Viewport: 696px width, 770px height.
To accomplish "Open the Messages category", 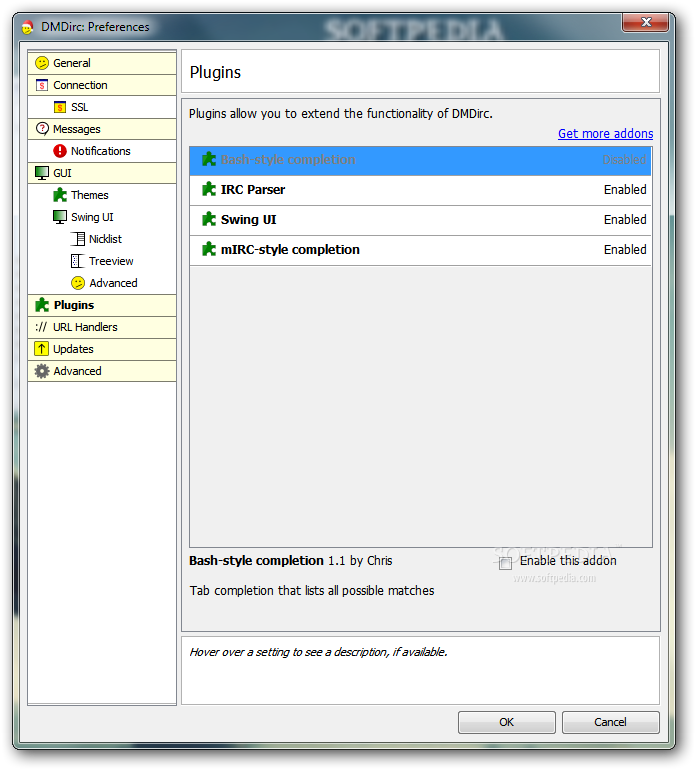I will coord(102,129).
